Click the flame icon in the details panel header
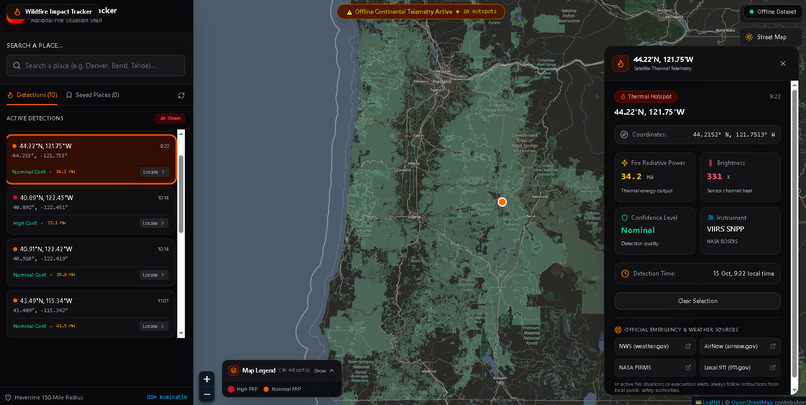This screenshot has height=405, width=806. (x=620, y=64)
